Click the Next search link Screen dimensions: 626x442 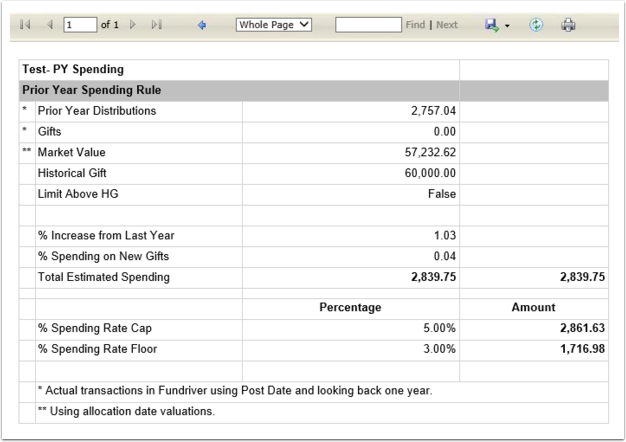[x=447, y=25]
